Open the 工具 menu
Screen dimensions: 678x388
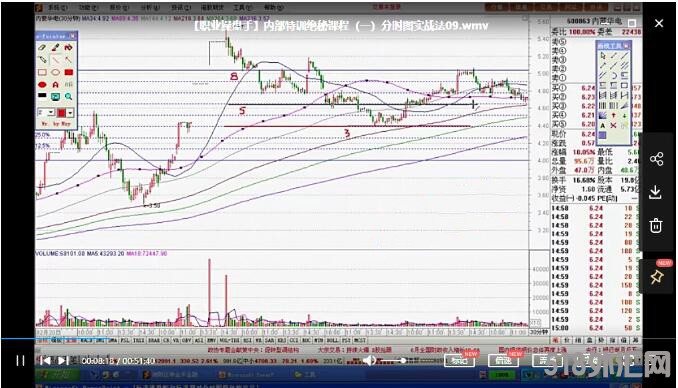click(243, 8)
